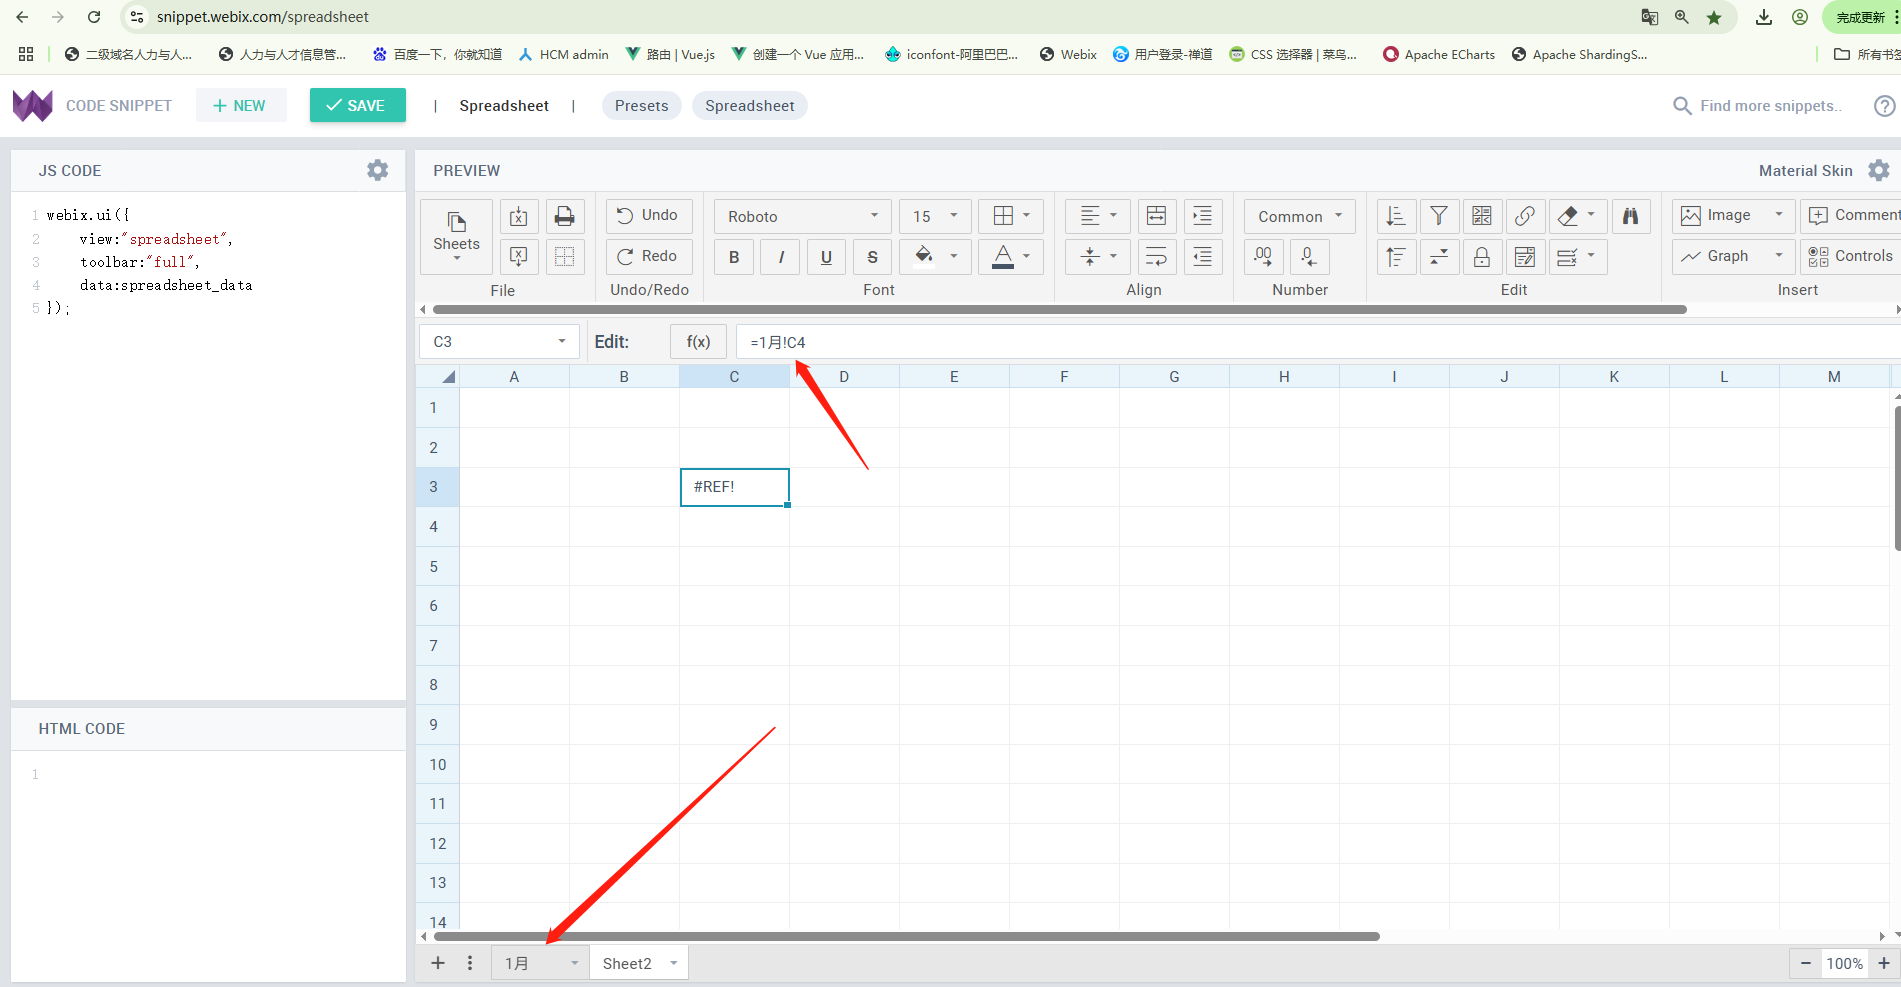Viewport: 1901px width, 987px height.
Task: Click the lock cell icon
Action: point(1481,257)
